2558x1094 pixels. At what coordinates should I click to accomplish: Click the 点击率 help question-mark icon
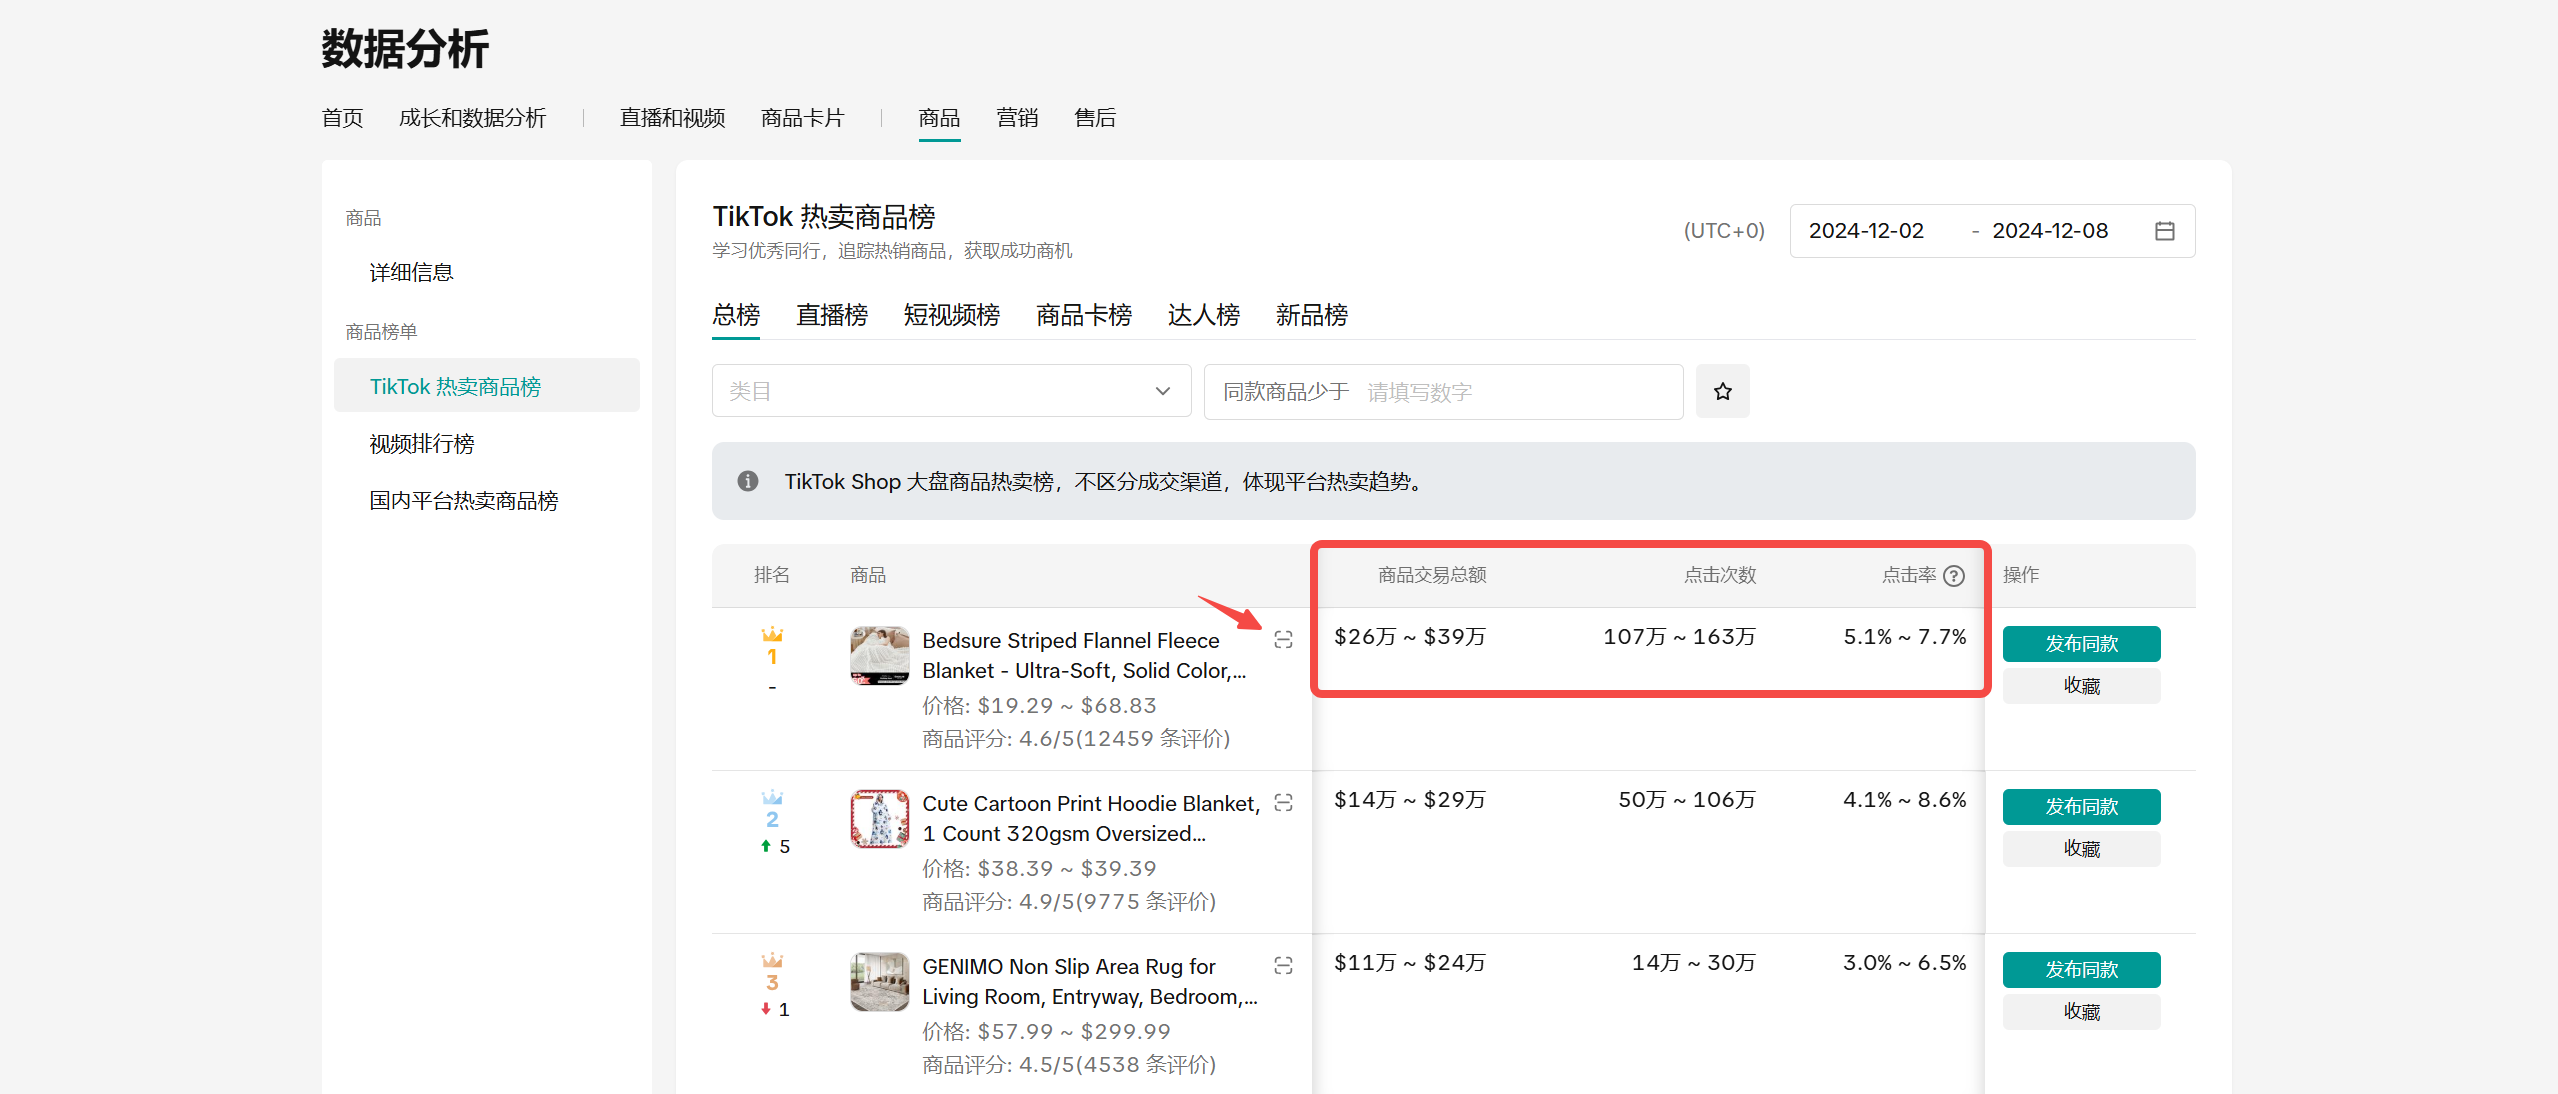point(1954,576)
